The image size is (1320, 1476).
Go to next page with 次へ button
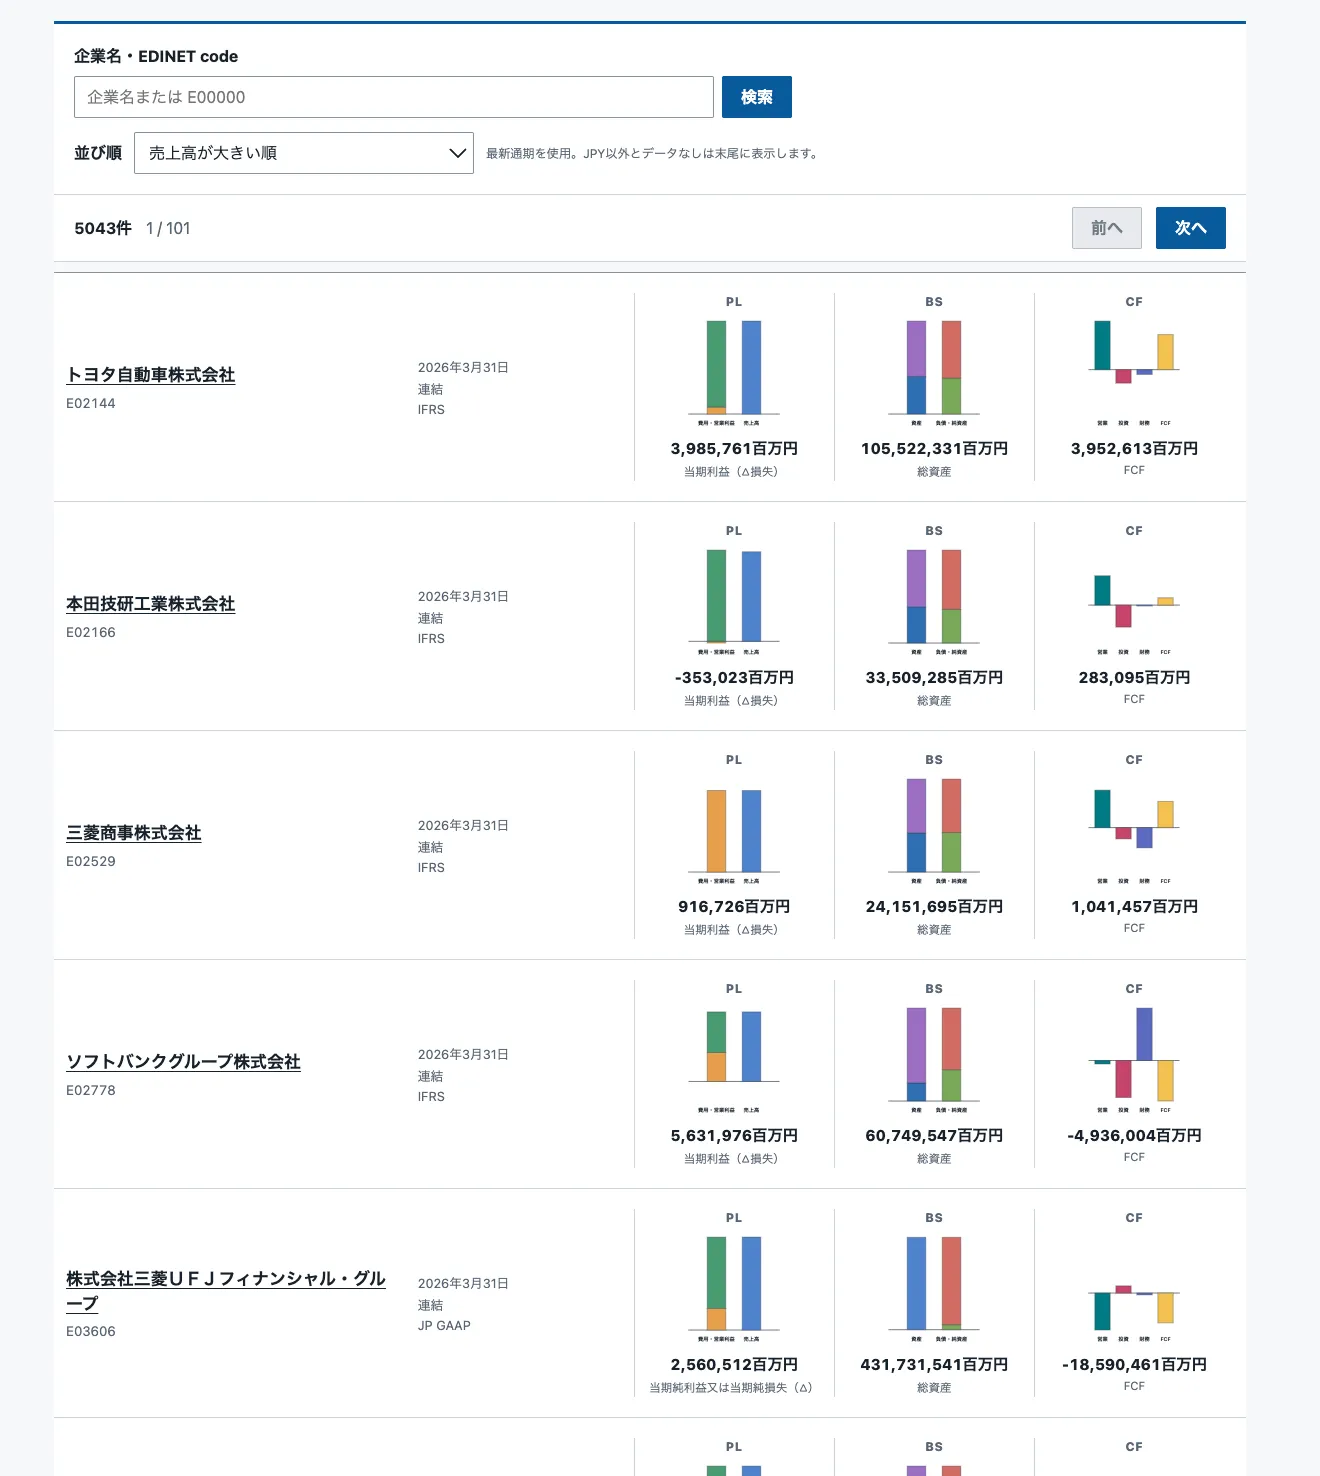tap(1191, 228)
